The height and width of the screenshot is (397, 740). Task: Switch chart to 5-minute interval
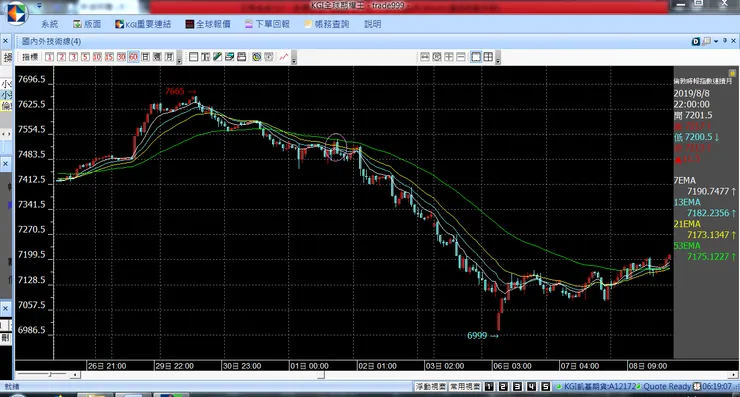click(x=85, y=57)
